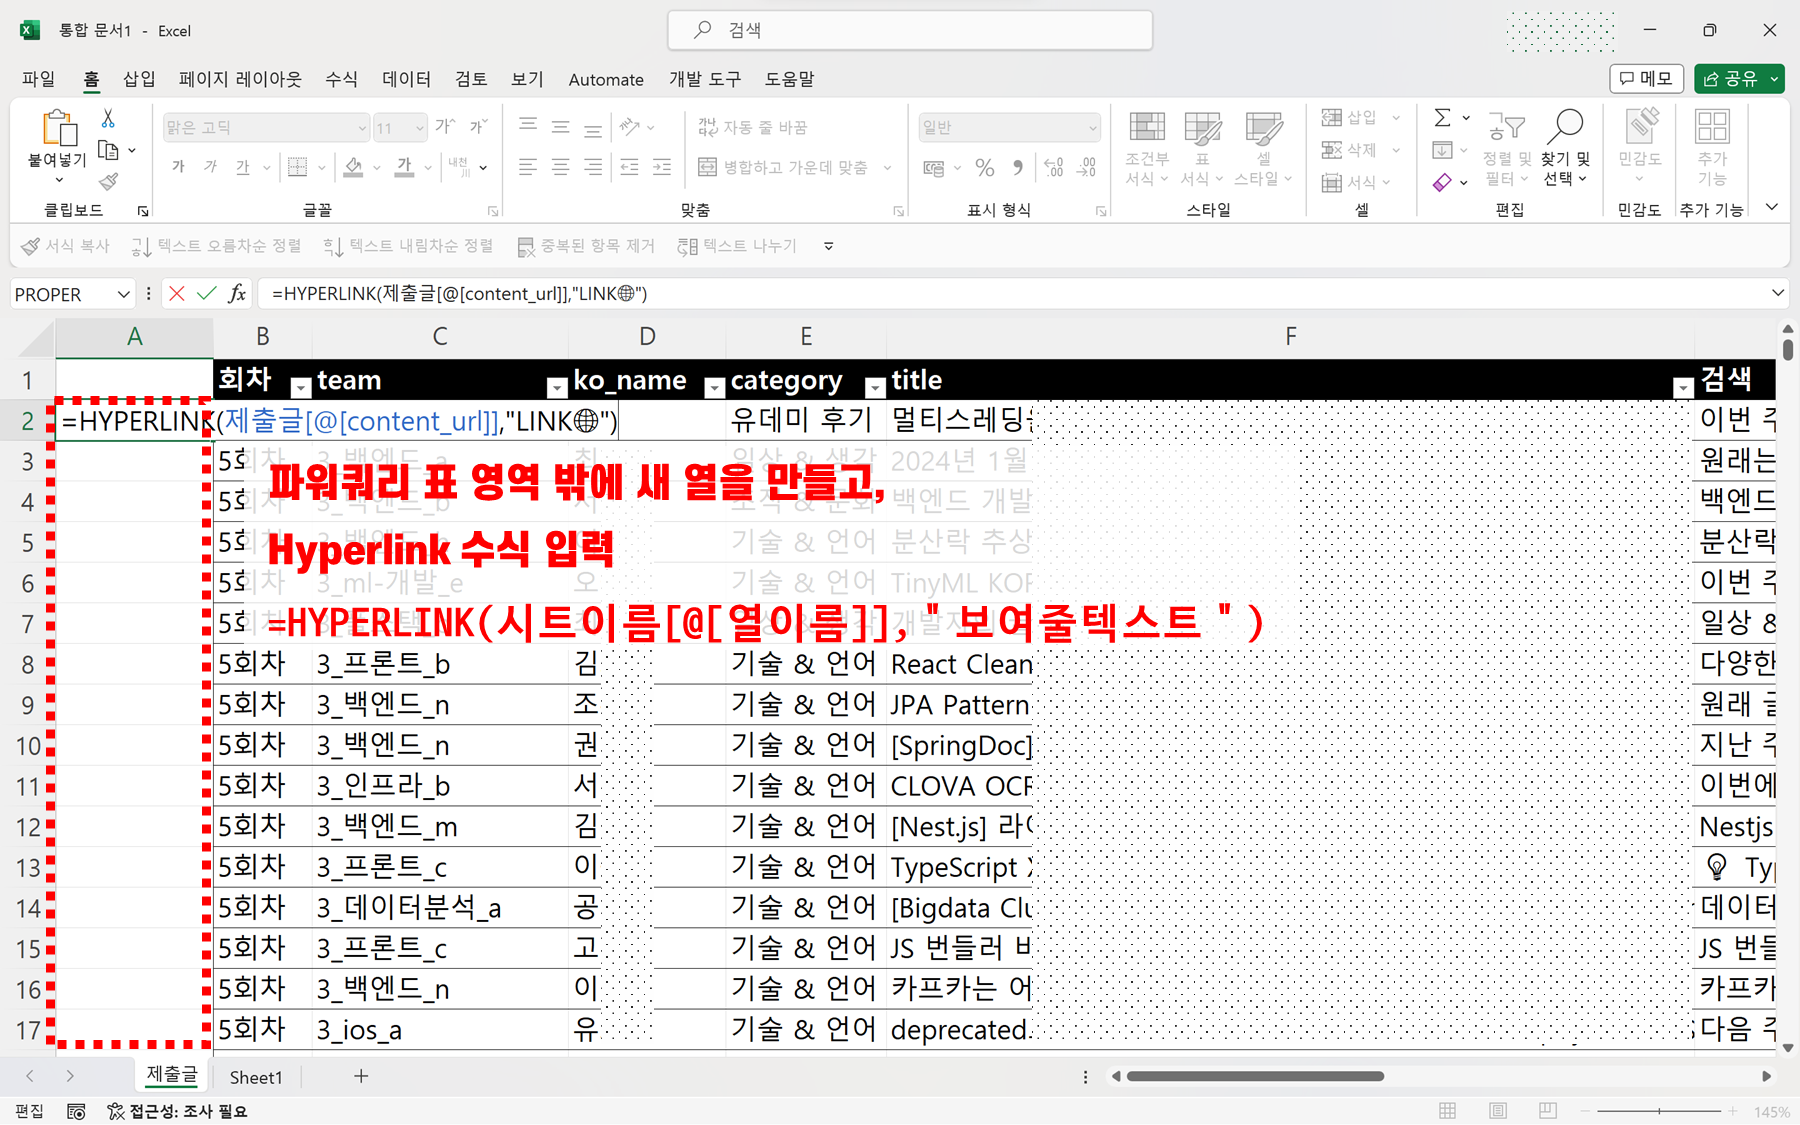Image resolution: width=1800 pixels, height=1125 pixels.
Task: Click the Sensitivity icon (민감도)
Action: [1640, 127]
